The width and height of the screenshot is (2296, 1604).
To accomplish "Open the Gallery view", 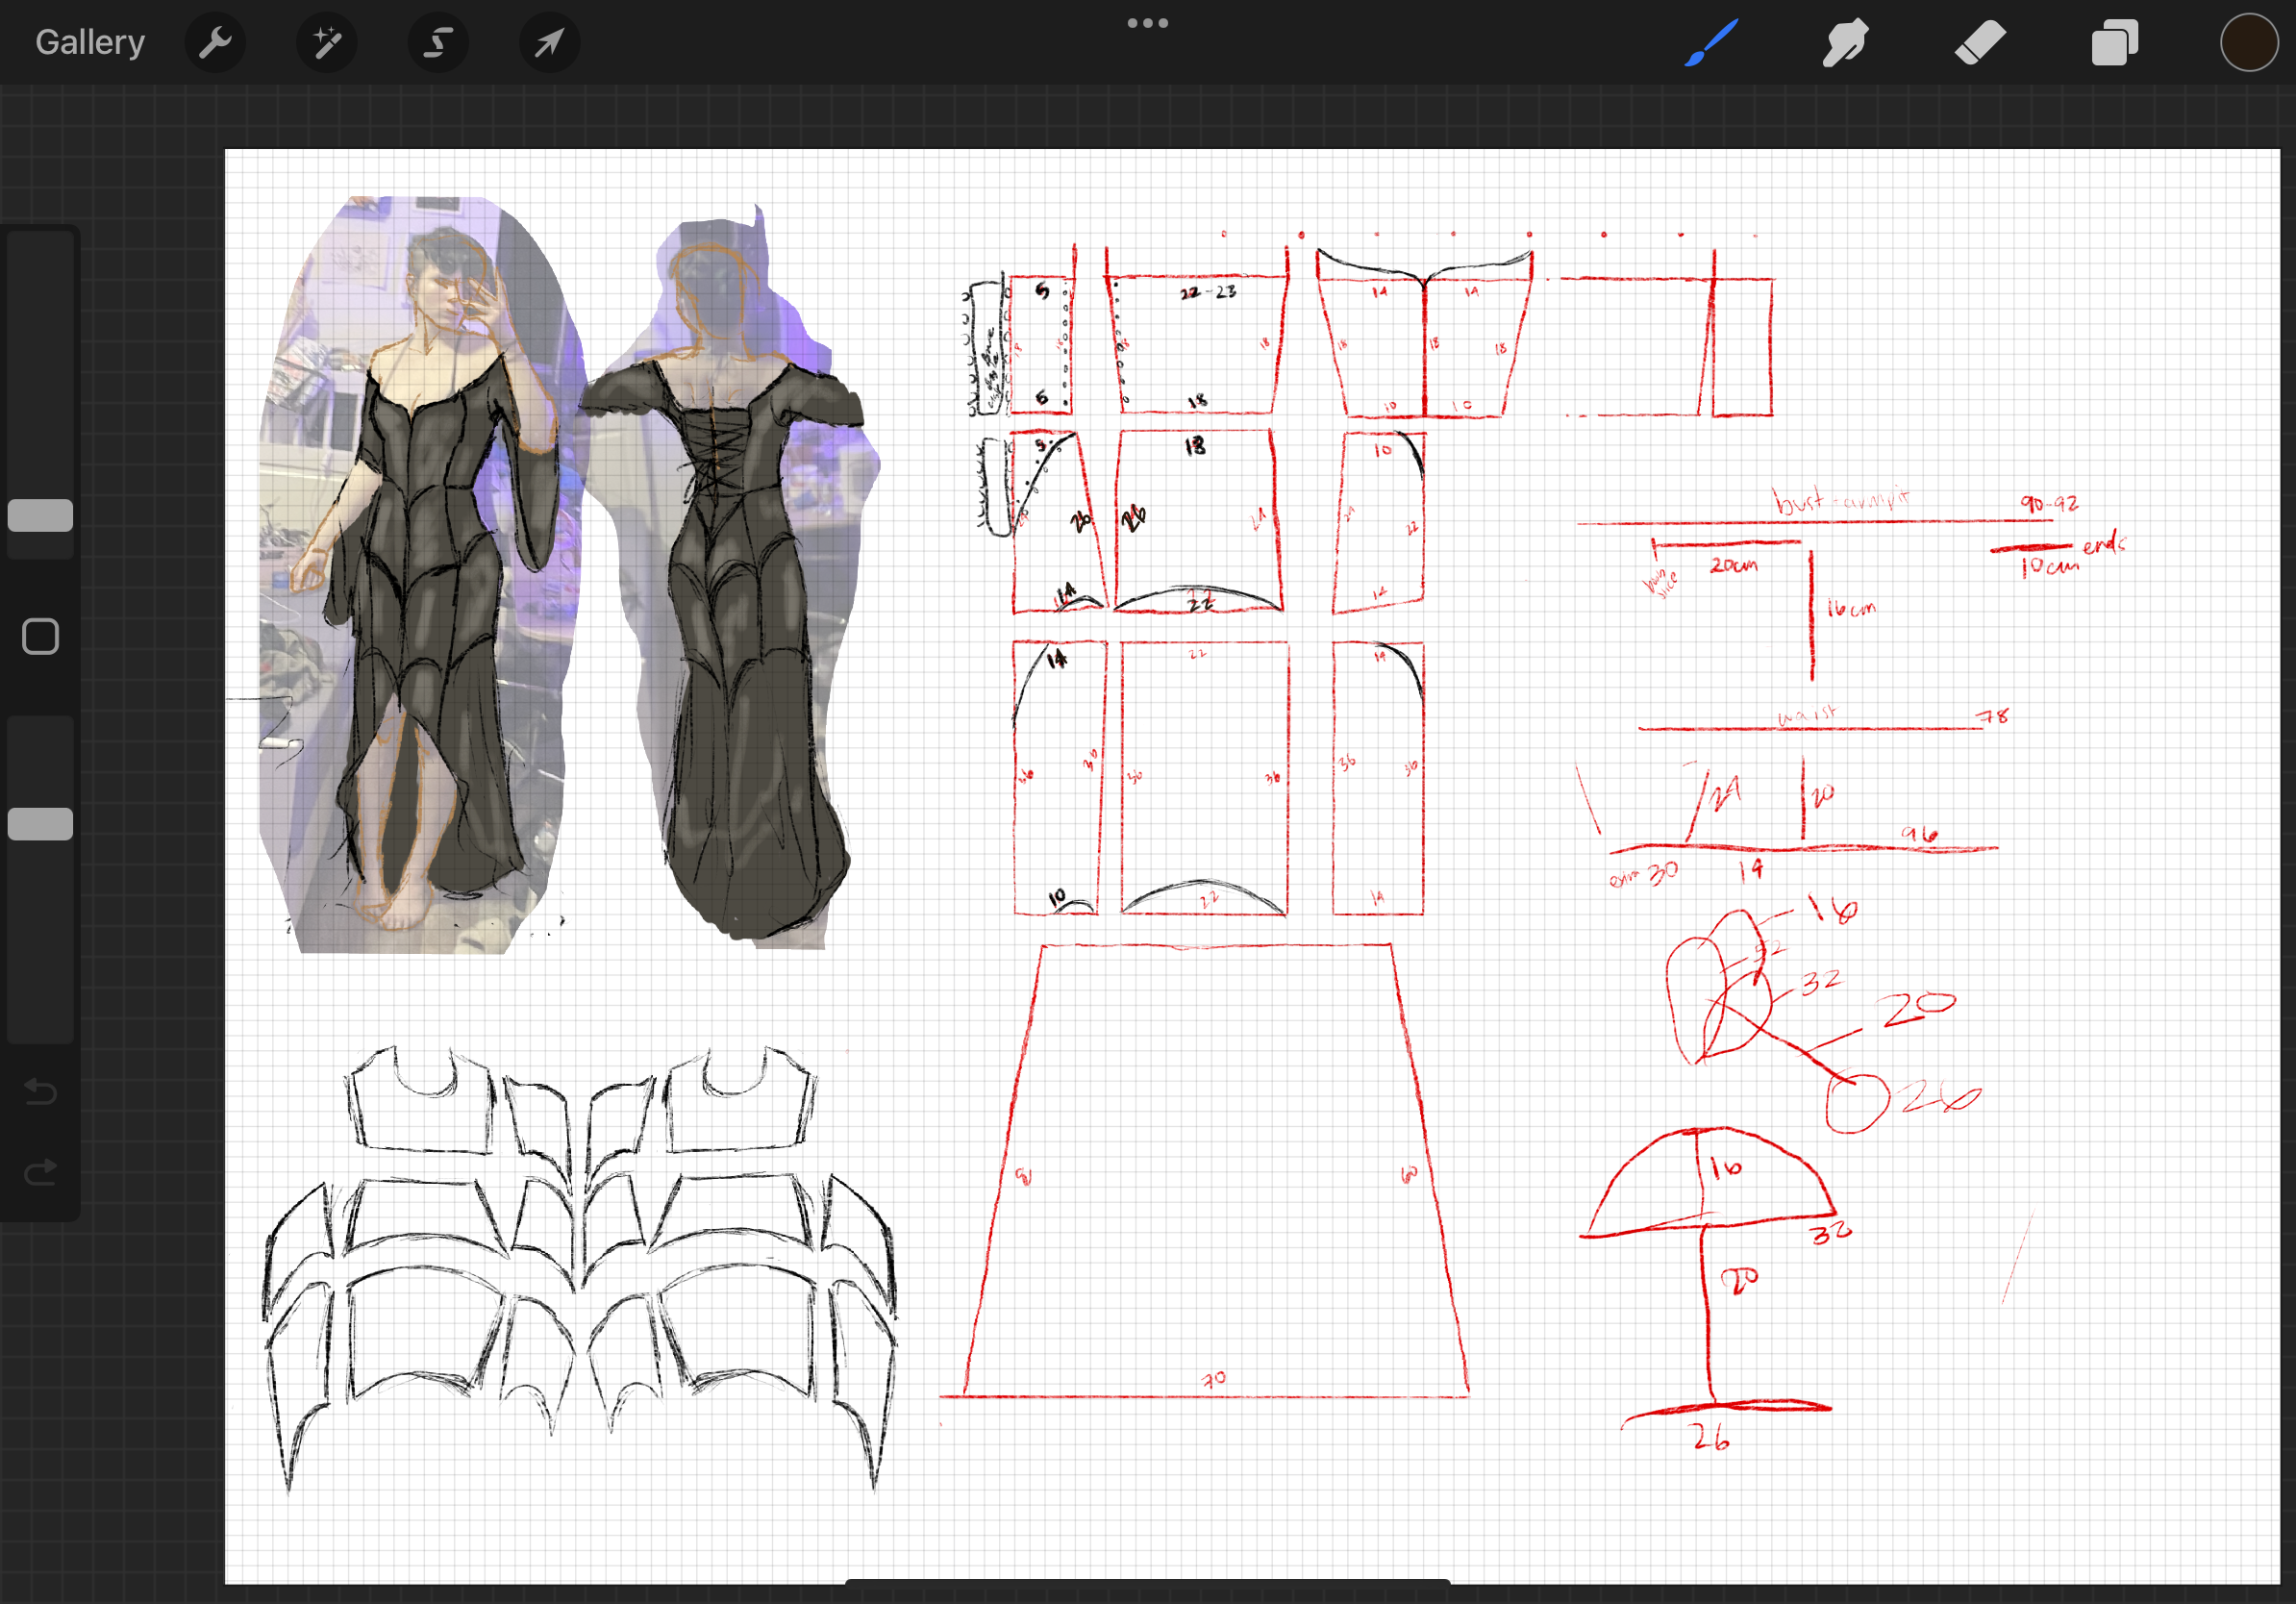I will pyautogui.click(x=90, y=42).
